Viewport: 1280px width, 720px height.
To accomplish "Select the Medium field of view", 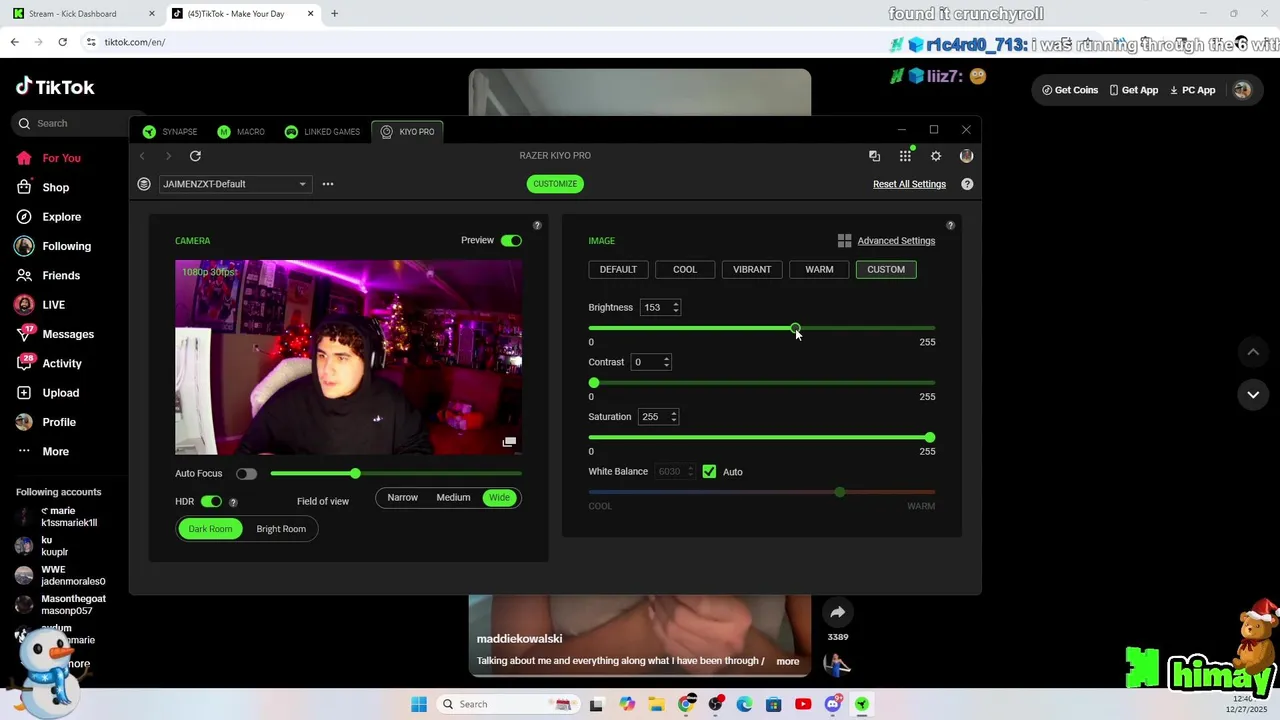I will 453,498.
